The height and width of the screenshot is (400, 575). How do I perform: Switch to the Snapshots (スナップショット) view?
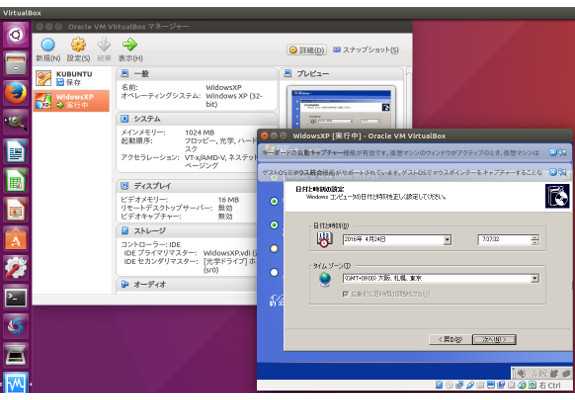tap(366, 50)
